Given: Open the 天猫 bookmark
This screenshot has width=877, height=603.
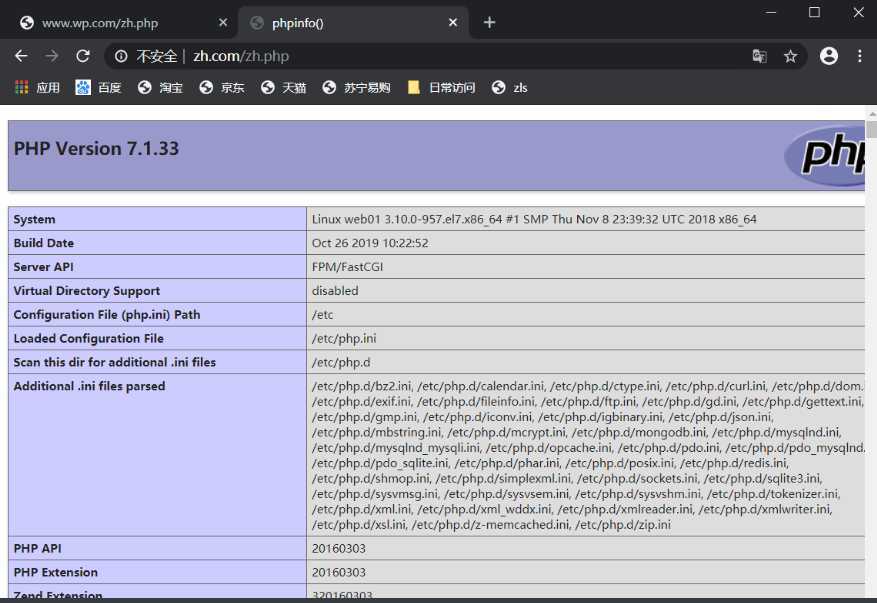Looking at the screenshot, I should tap(283, 87).
